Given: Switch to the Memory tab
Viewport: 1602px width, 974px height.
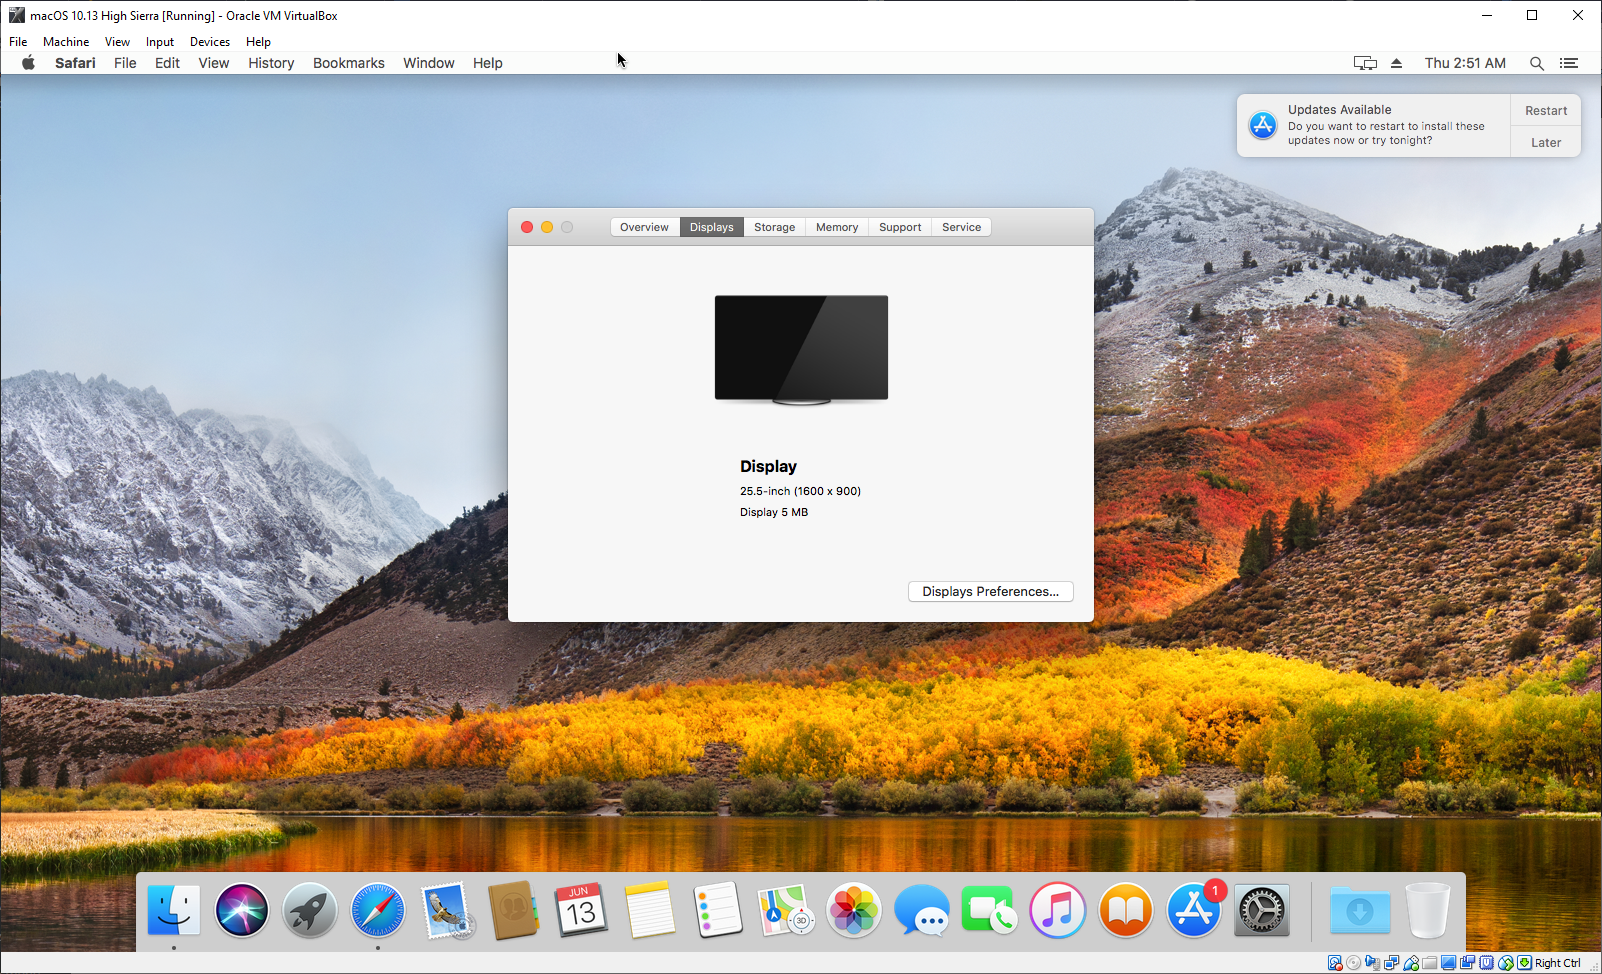Looking at the screenshot, I should pos(836,227).
